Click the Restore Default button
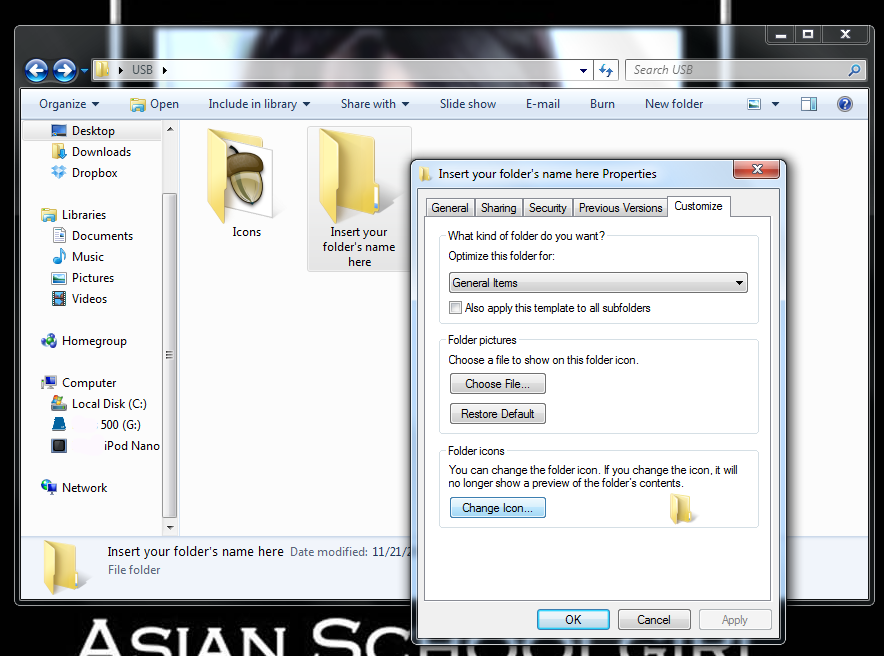Screen dimensions: 884x656 tap(497, 413)
